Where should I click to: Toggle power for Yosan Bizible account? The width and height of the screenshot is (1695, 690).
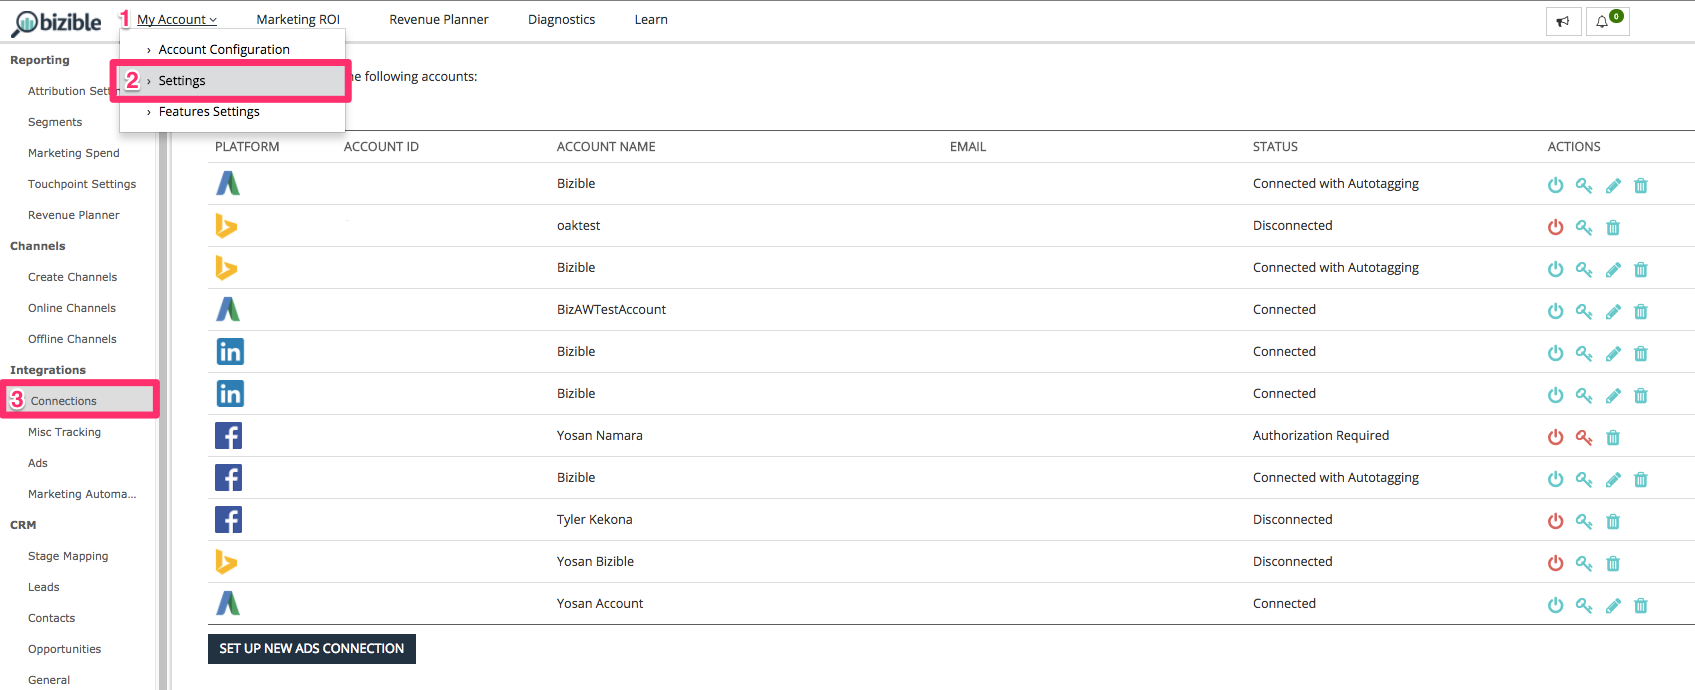(1555, 563)
